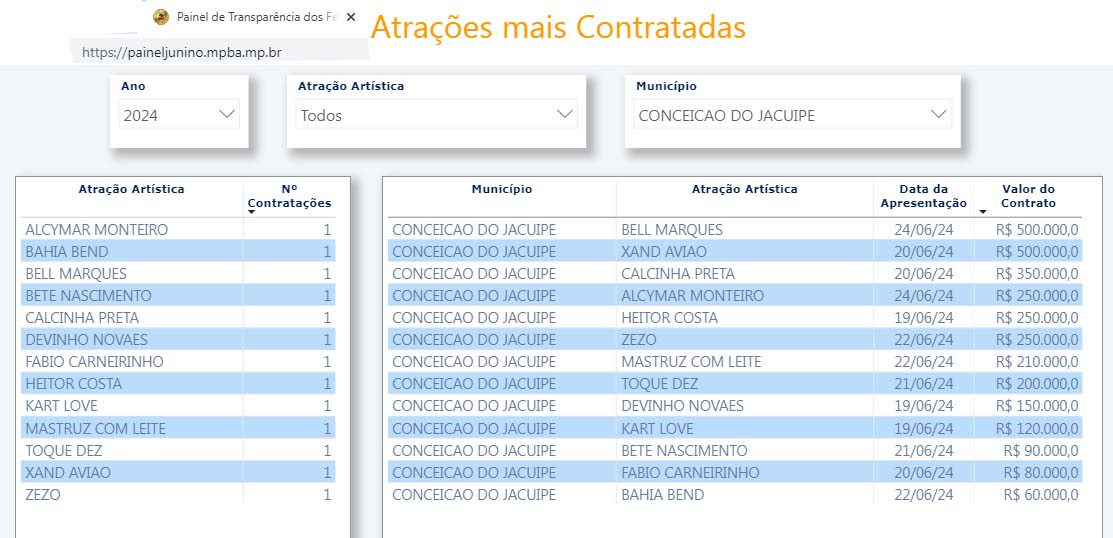This screenshot has height=538, width=1113.
Task: Click the sort arrow beside Valor do Contrato
Action: coord(983,212)
